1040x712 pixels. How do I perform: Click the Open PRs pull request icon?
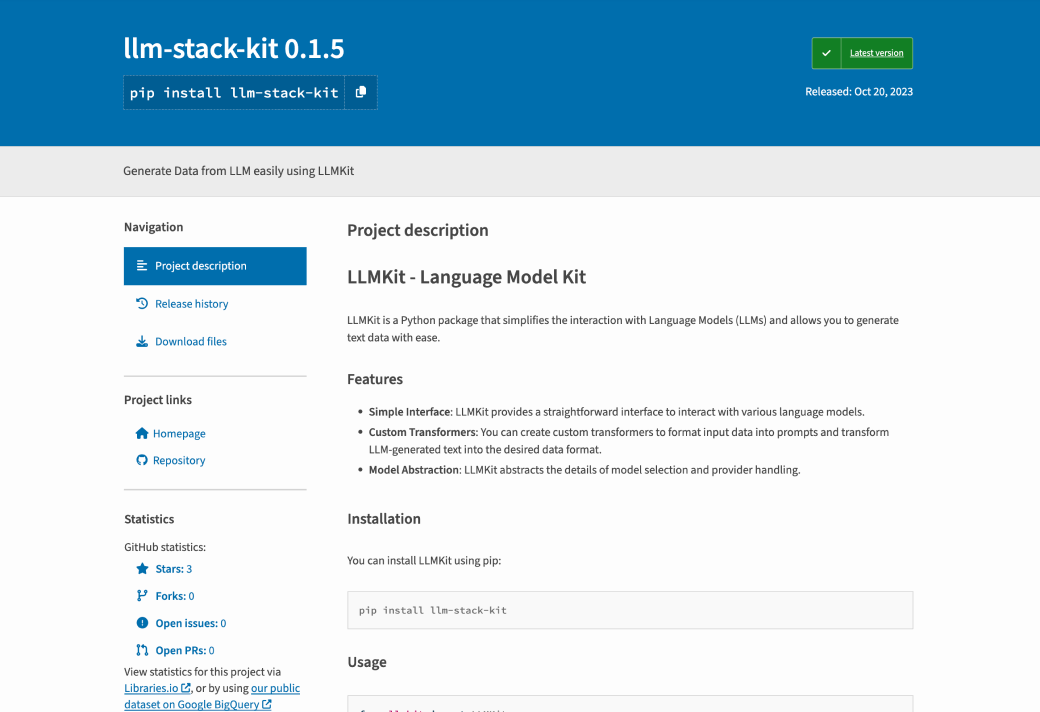click(x=141, y=649)
